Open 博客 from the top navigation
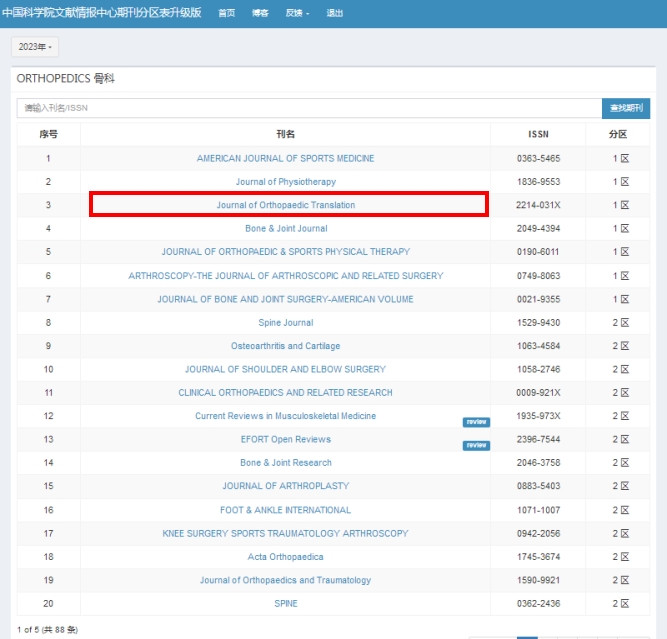This screenshot has width=667, height=639. click(260, 13)
